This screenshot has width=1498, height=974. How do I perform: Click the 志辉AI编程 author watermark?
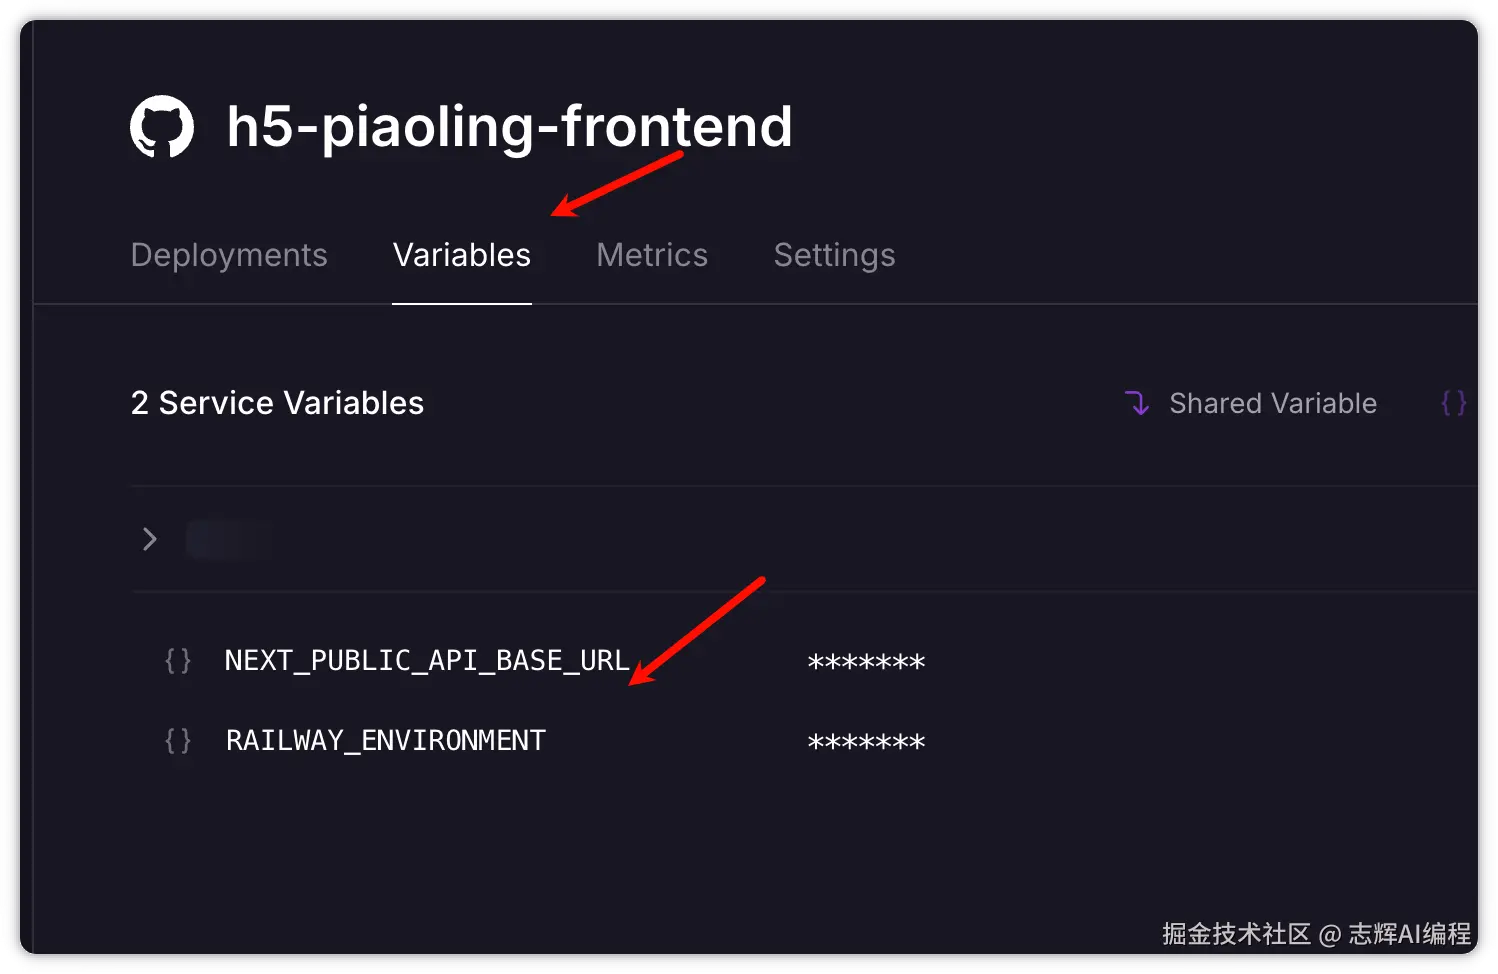click(x=1410, y=934)
